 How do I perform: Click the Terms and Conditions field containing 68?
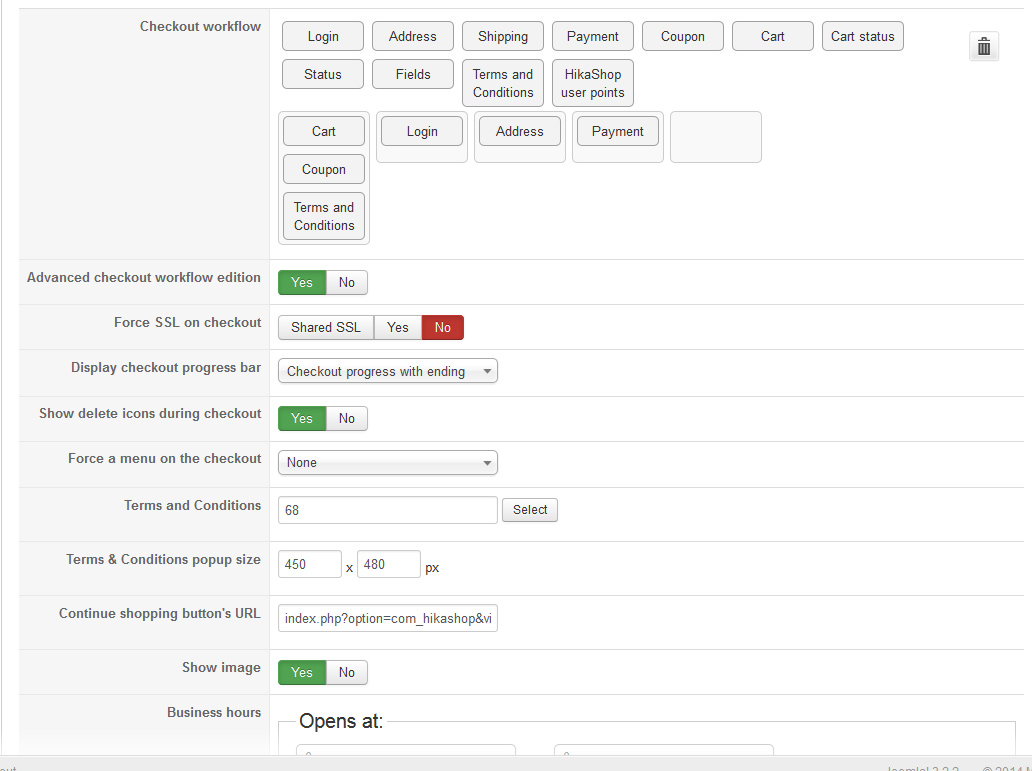pyautogui.click(x=388, y=510)
